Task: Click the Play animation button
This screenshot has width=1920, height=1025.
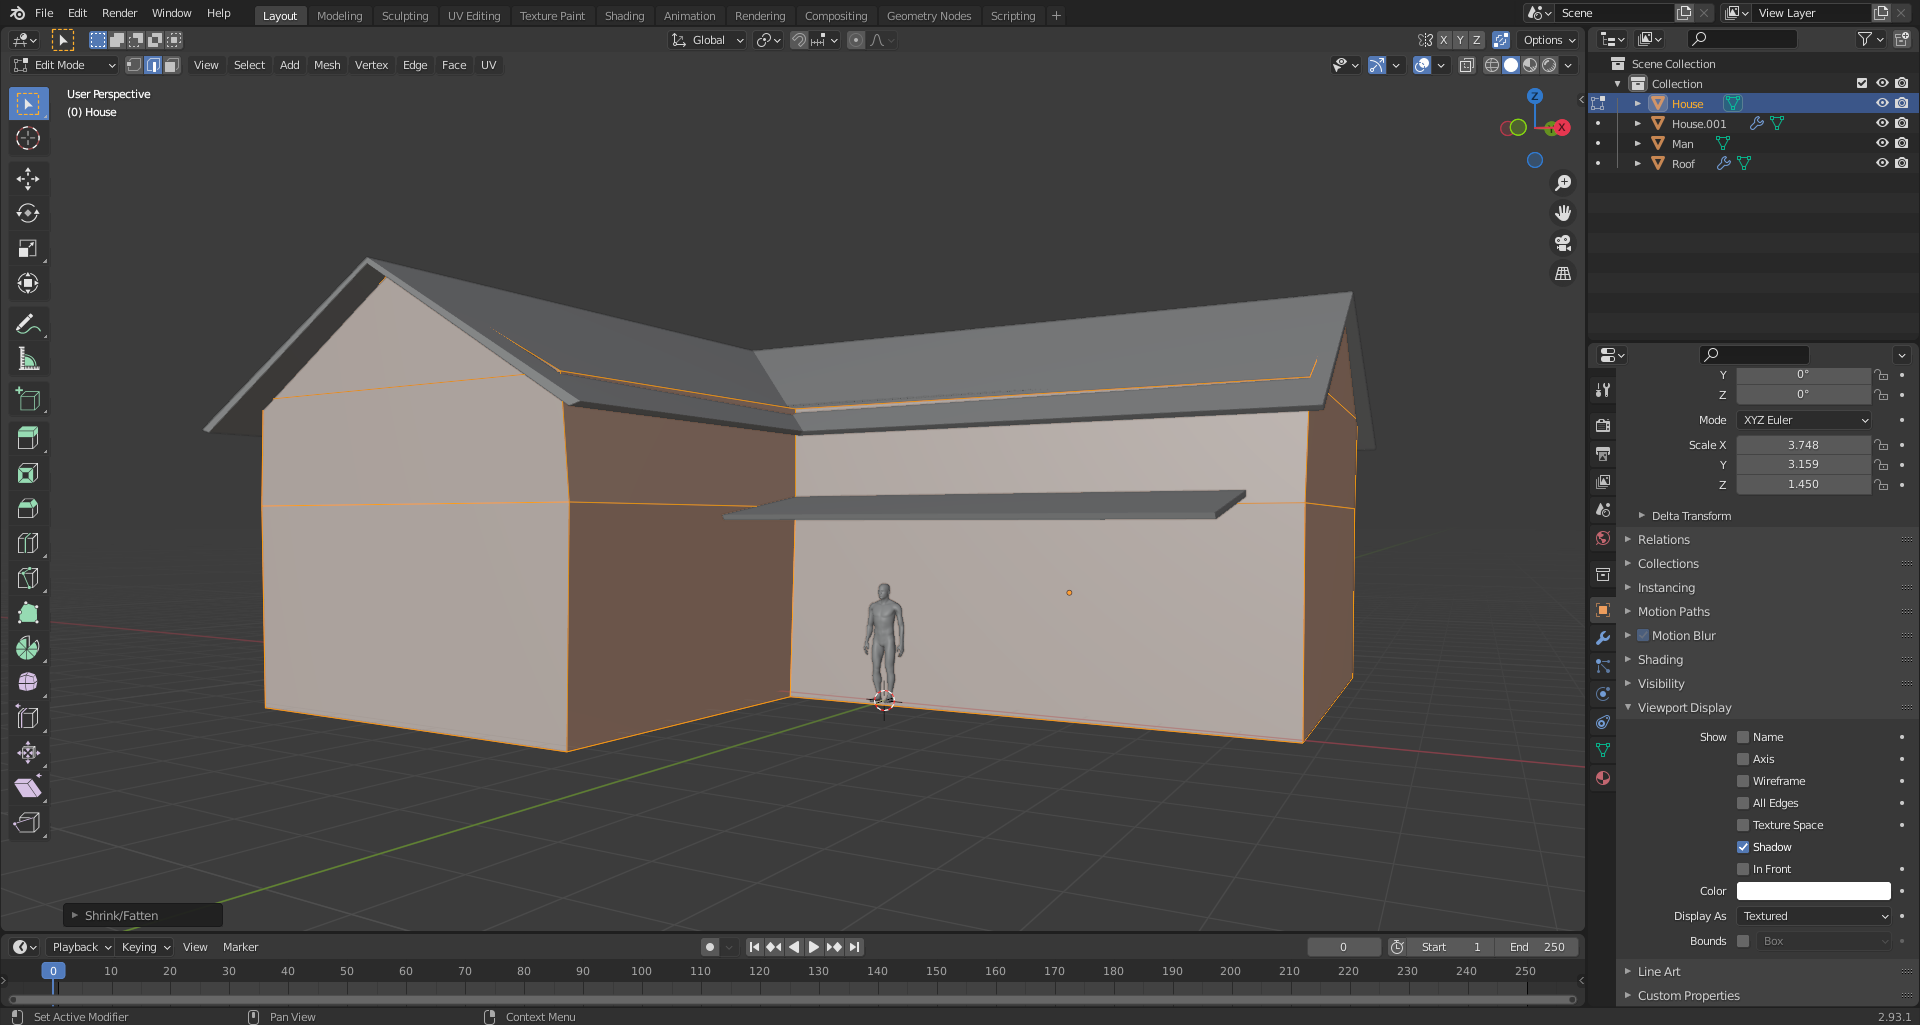Action: coord(814,947)
